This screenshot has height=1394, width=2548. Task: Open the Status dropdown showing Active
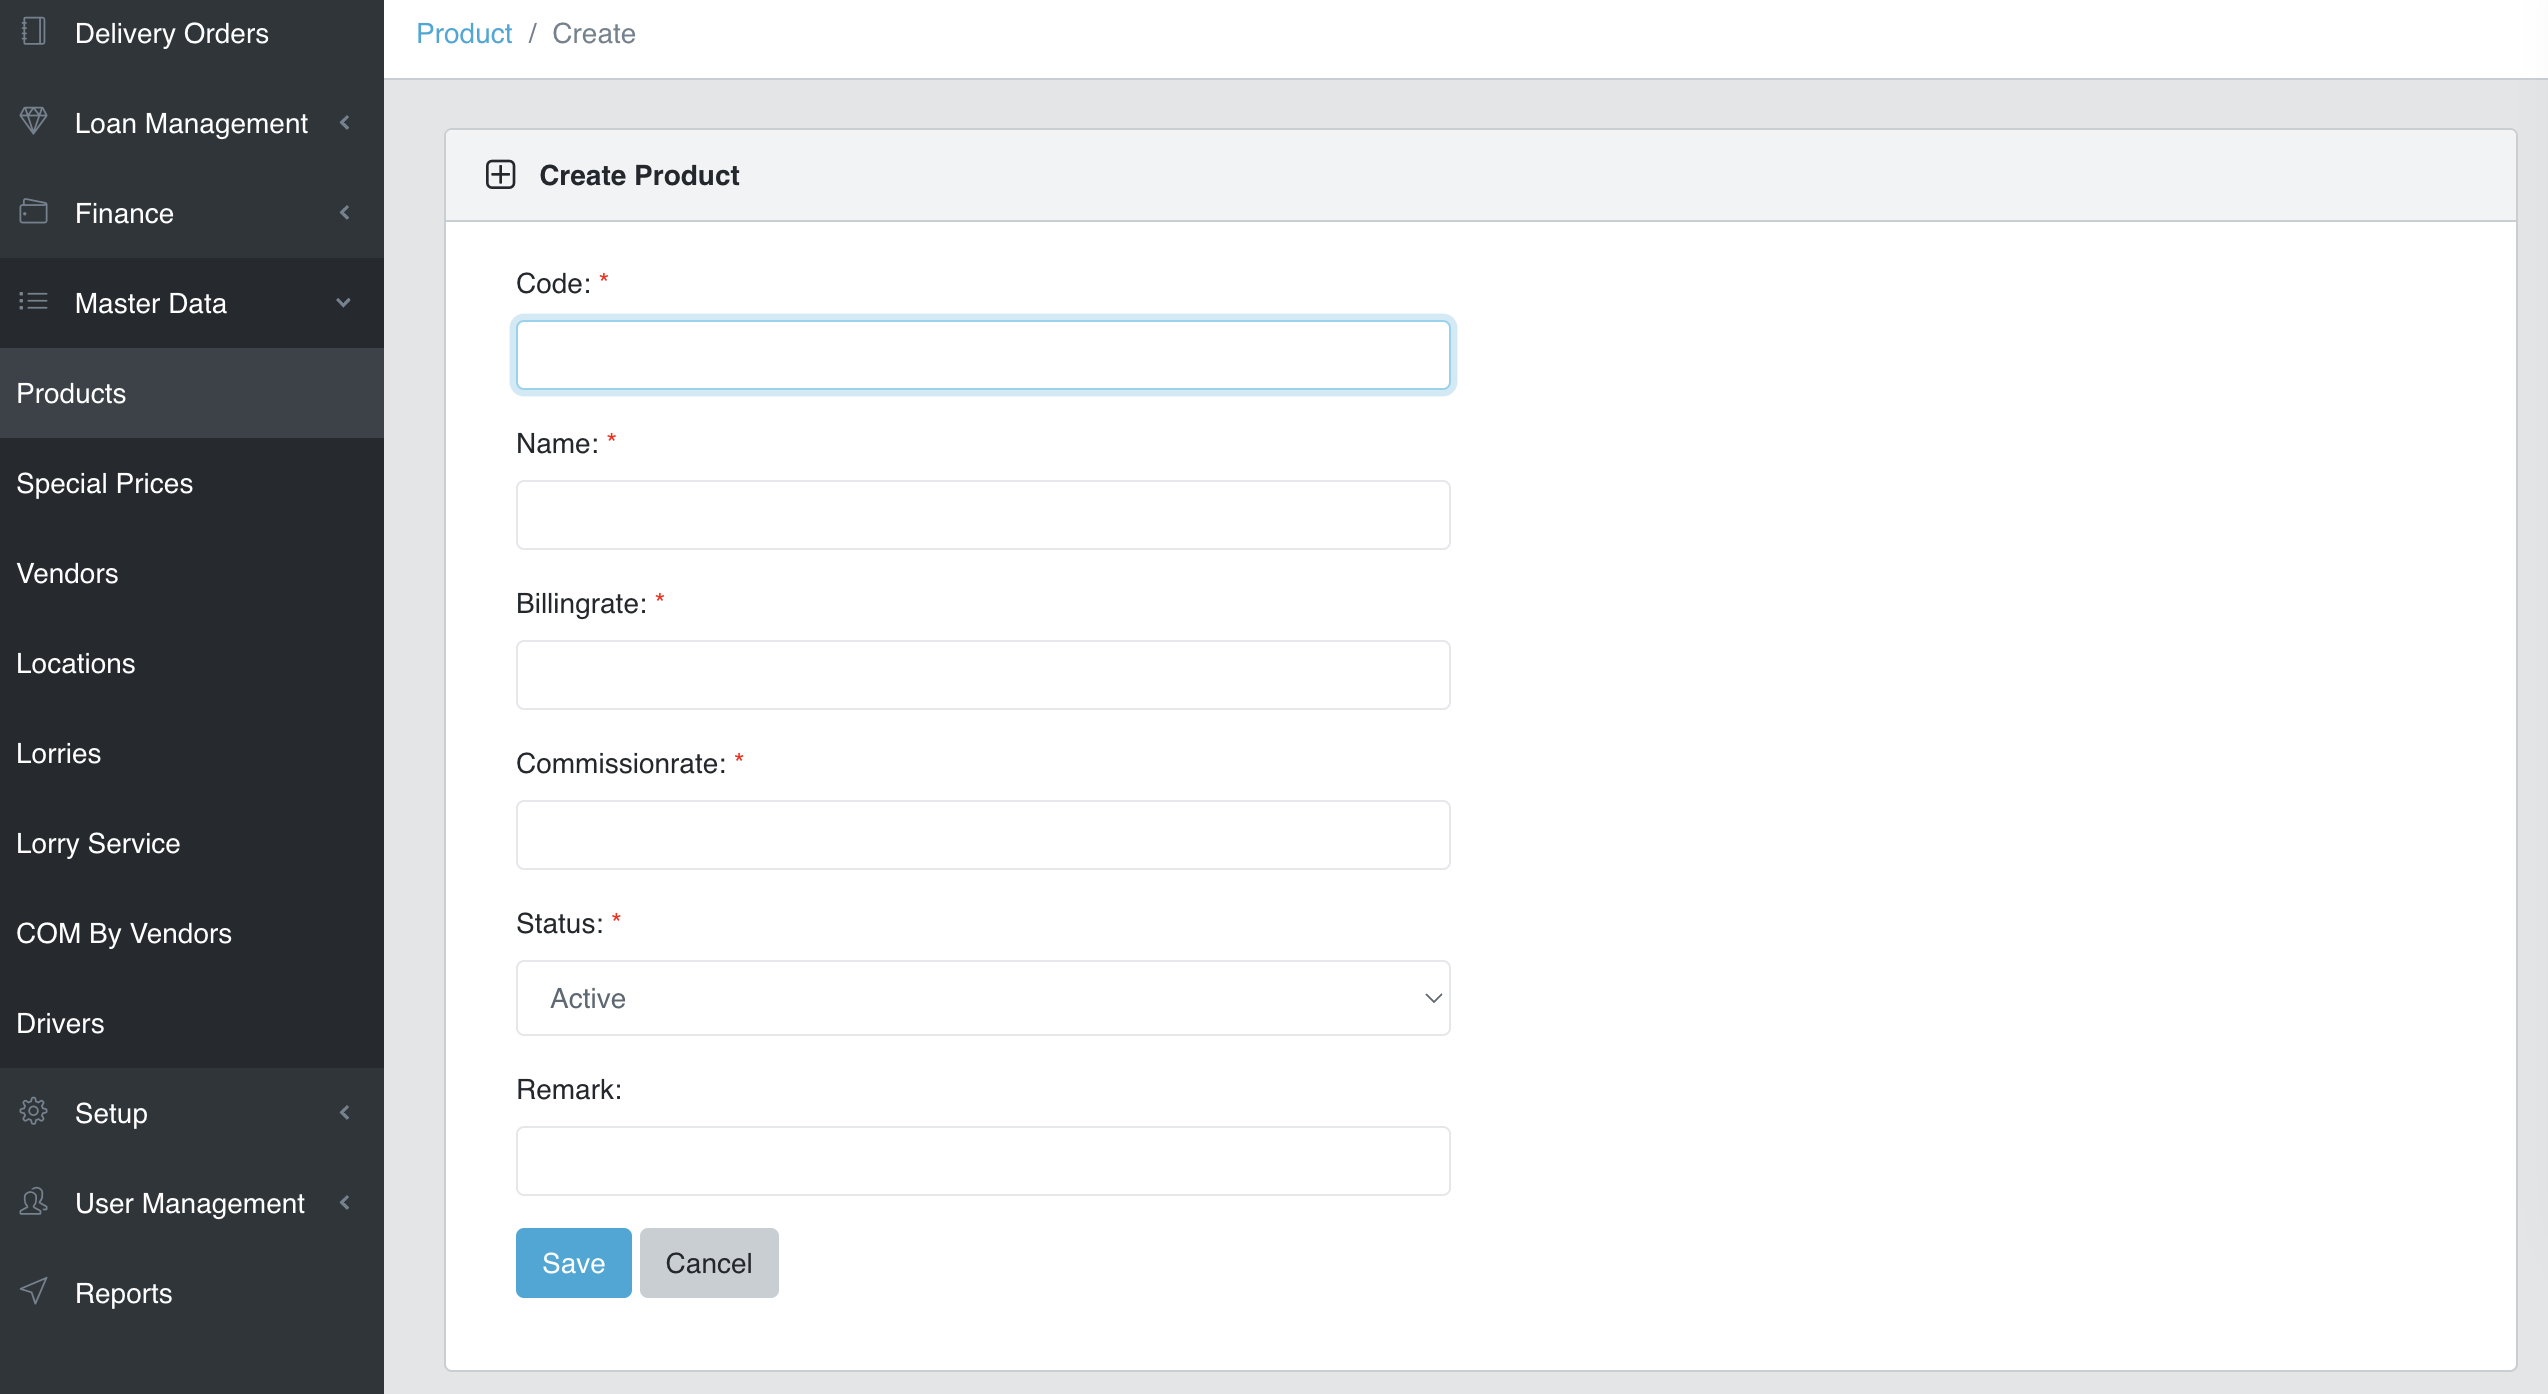982,998
